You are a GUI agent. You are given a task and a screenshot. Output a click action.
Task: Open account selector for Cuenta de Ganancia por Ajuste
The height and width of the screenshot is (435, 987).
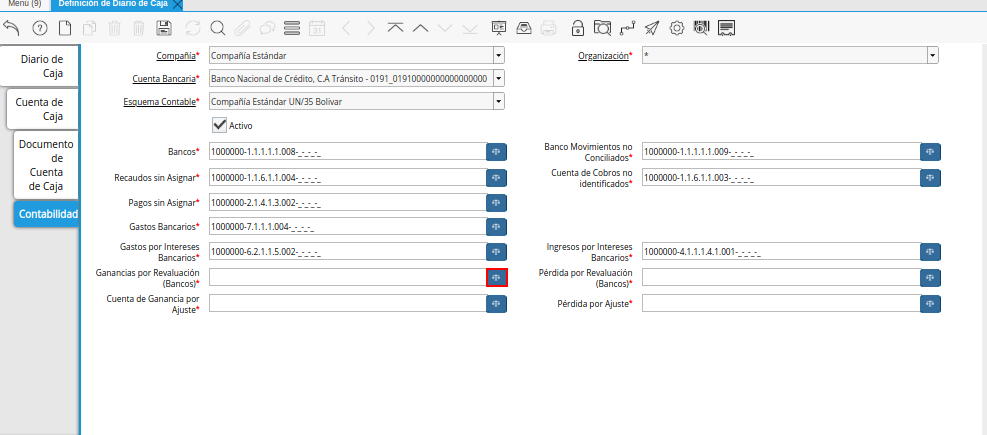496,304
